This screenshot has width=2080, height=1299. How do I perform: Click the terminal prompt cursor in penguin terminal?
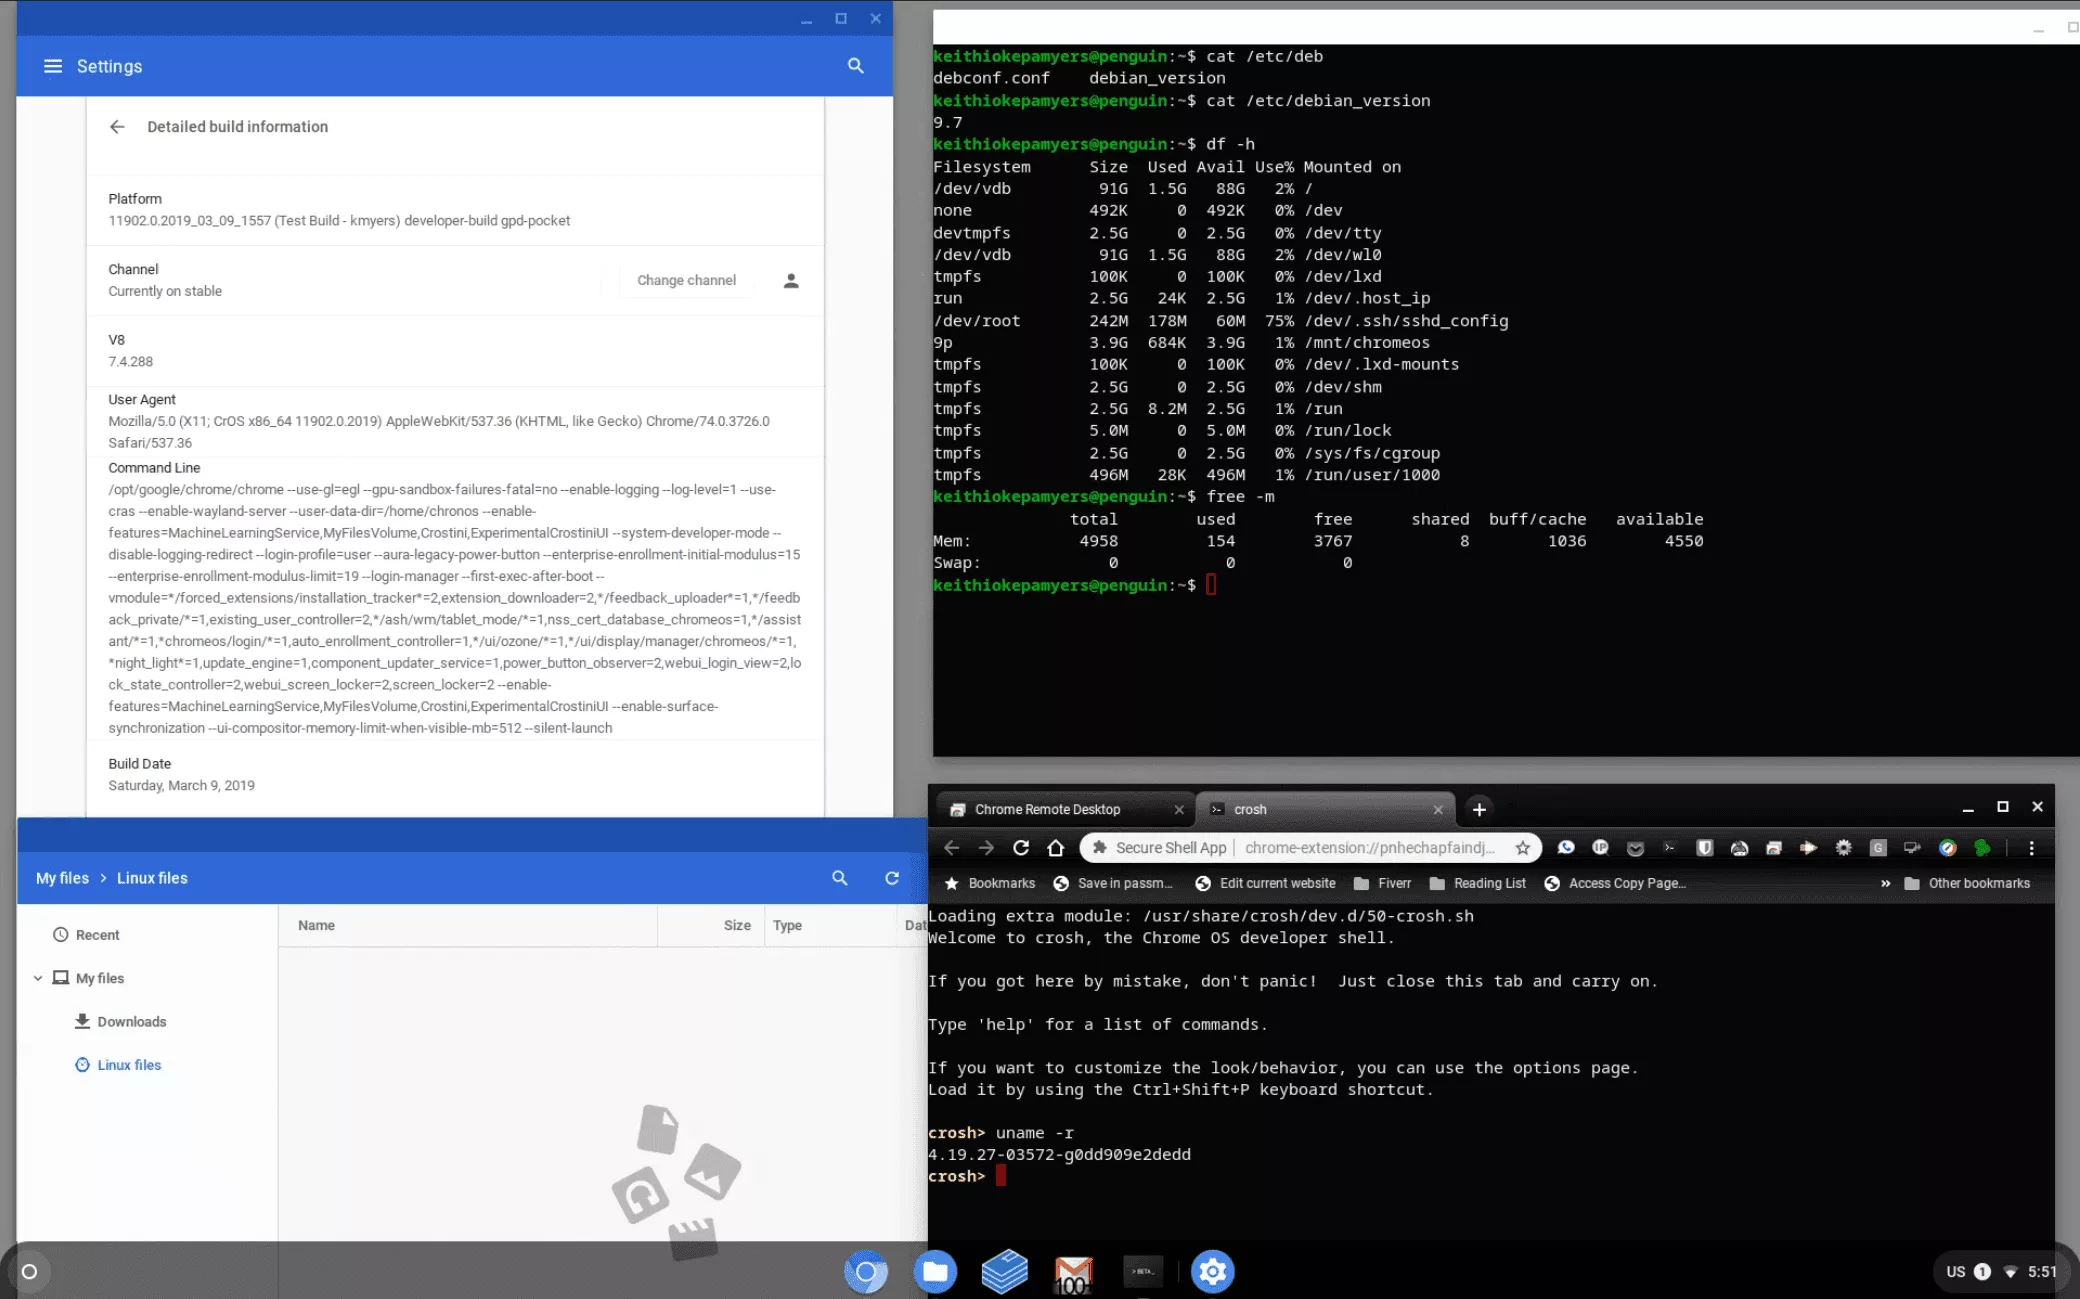[1211, 585]
